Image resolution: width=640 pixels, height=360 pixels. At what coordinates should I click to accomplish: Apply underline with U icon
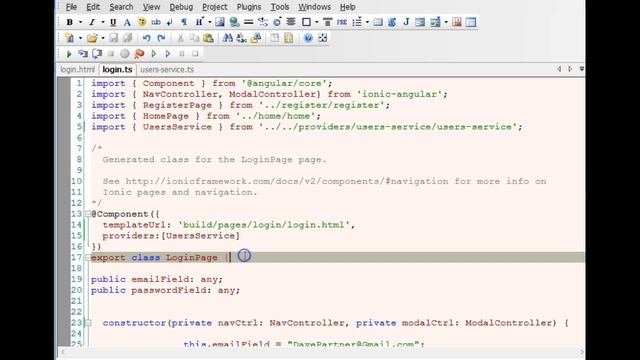tap(113, 22)
